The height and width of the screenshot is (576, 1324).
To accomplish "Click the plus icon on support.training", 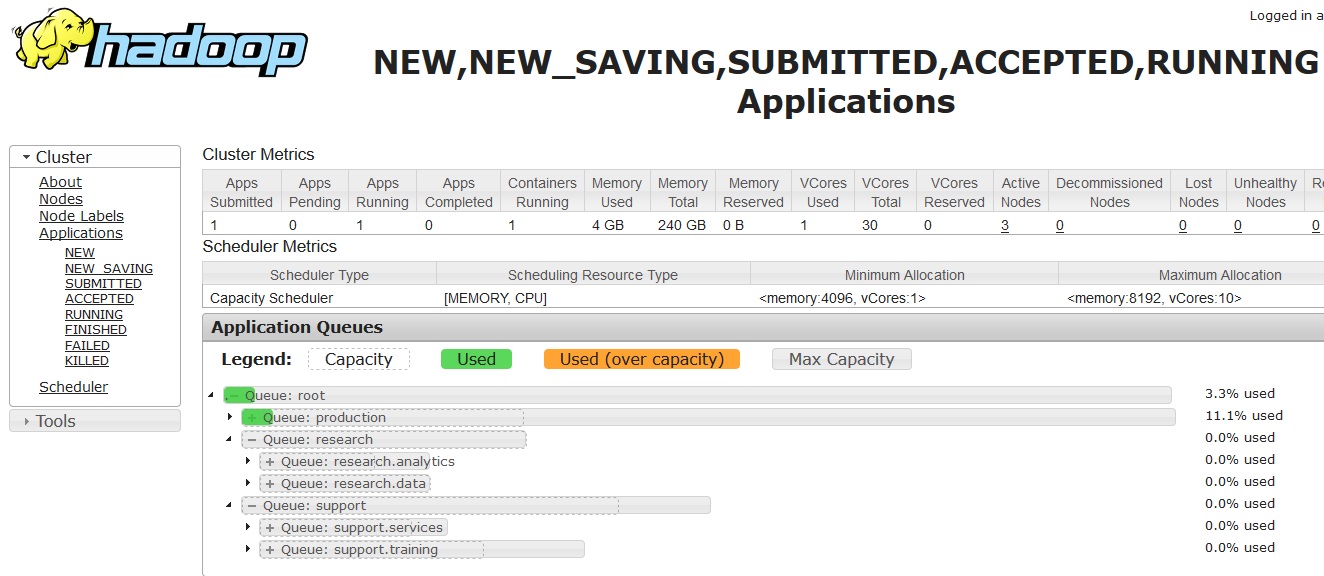I will click(270, 549).
